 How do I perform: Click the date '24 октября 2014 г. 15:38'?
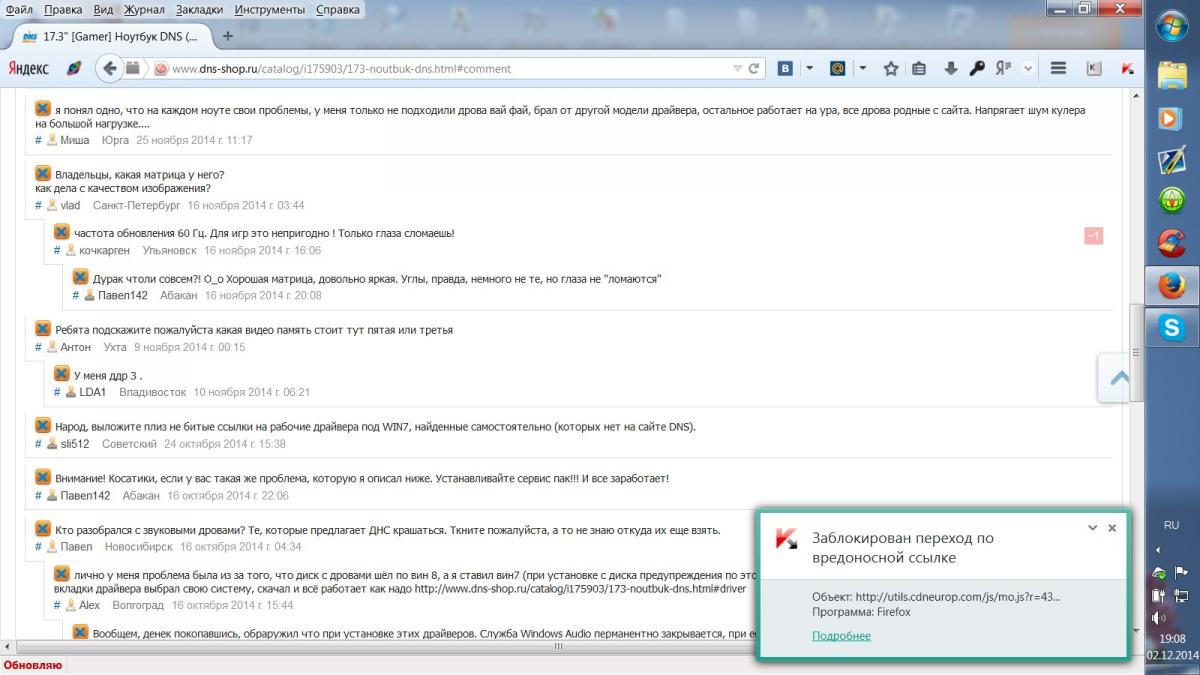pos(225,443)
